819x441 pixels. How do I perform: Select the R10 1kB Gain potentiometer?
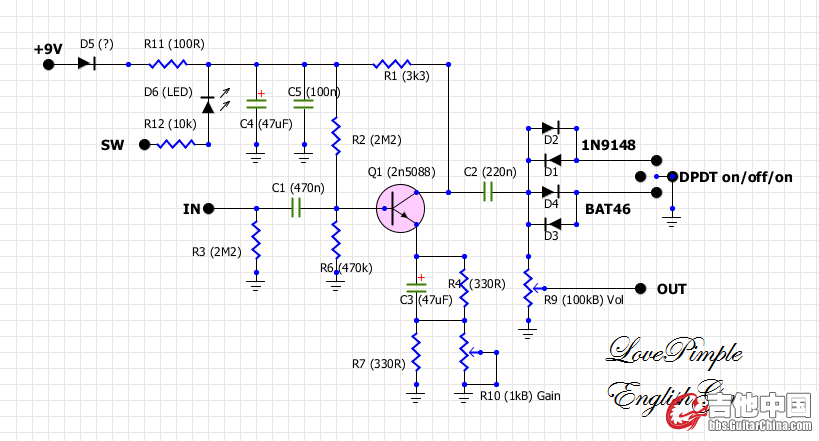(x=464, y=353)
